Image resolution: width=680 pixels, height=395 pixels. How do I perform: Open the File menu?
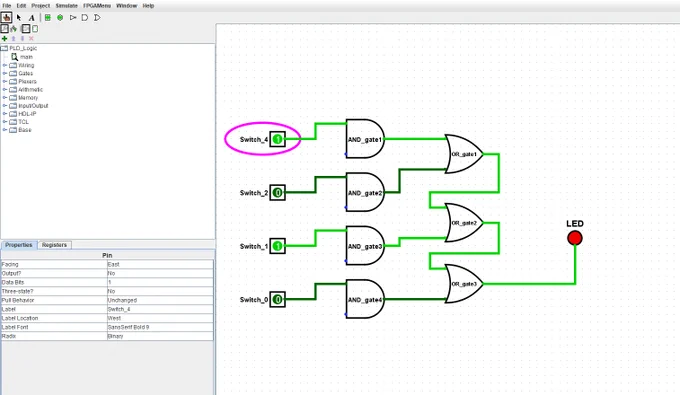point(7,6)
